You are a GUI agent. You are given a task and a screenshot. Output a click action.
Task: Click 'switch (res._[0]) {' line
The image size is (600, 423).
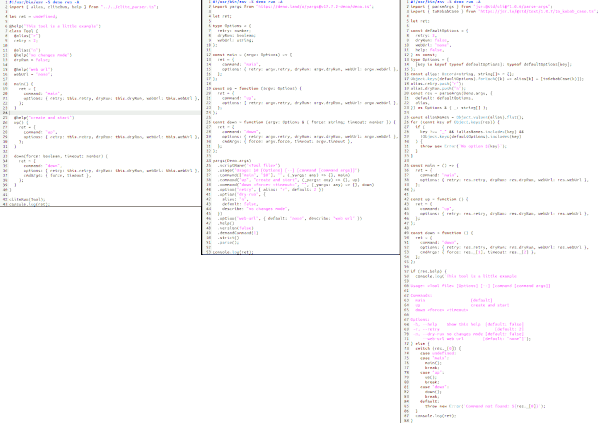(x=439, y=348)
